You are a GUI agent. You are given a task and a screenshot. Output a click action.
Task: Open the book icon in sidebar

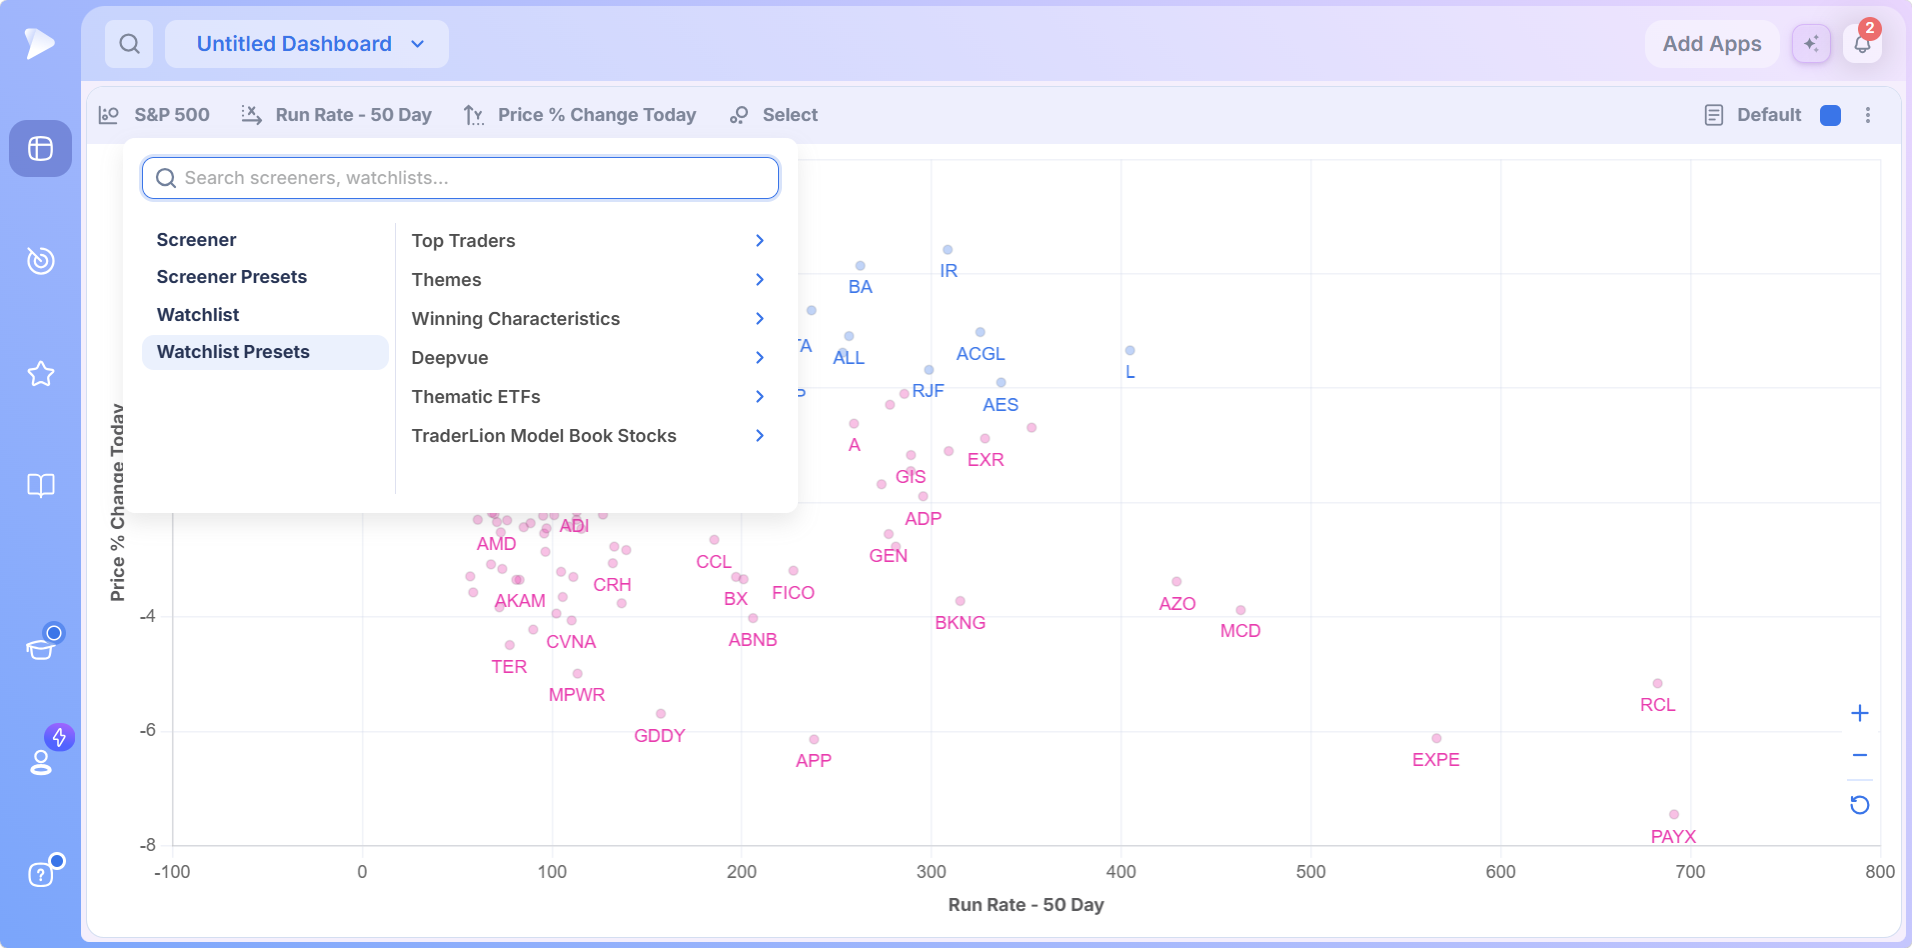click(x=40, y=486)
